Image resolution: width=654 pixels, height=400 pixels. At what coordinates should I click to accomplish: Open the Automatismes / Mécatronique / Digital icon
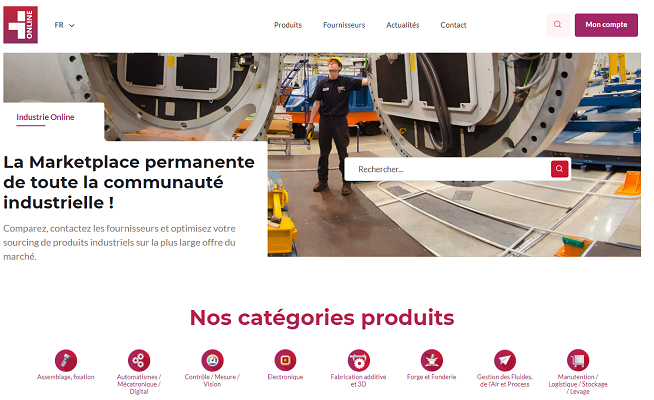[139, 360]
